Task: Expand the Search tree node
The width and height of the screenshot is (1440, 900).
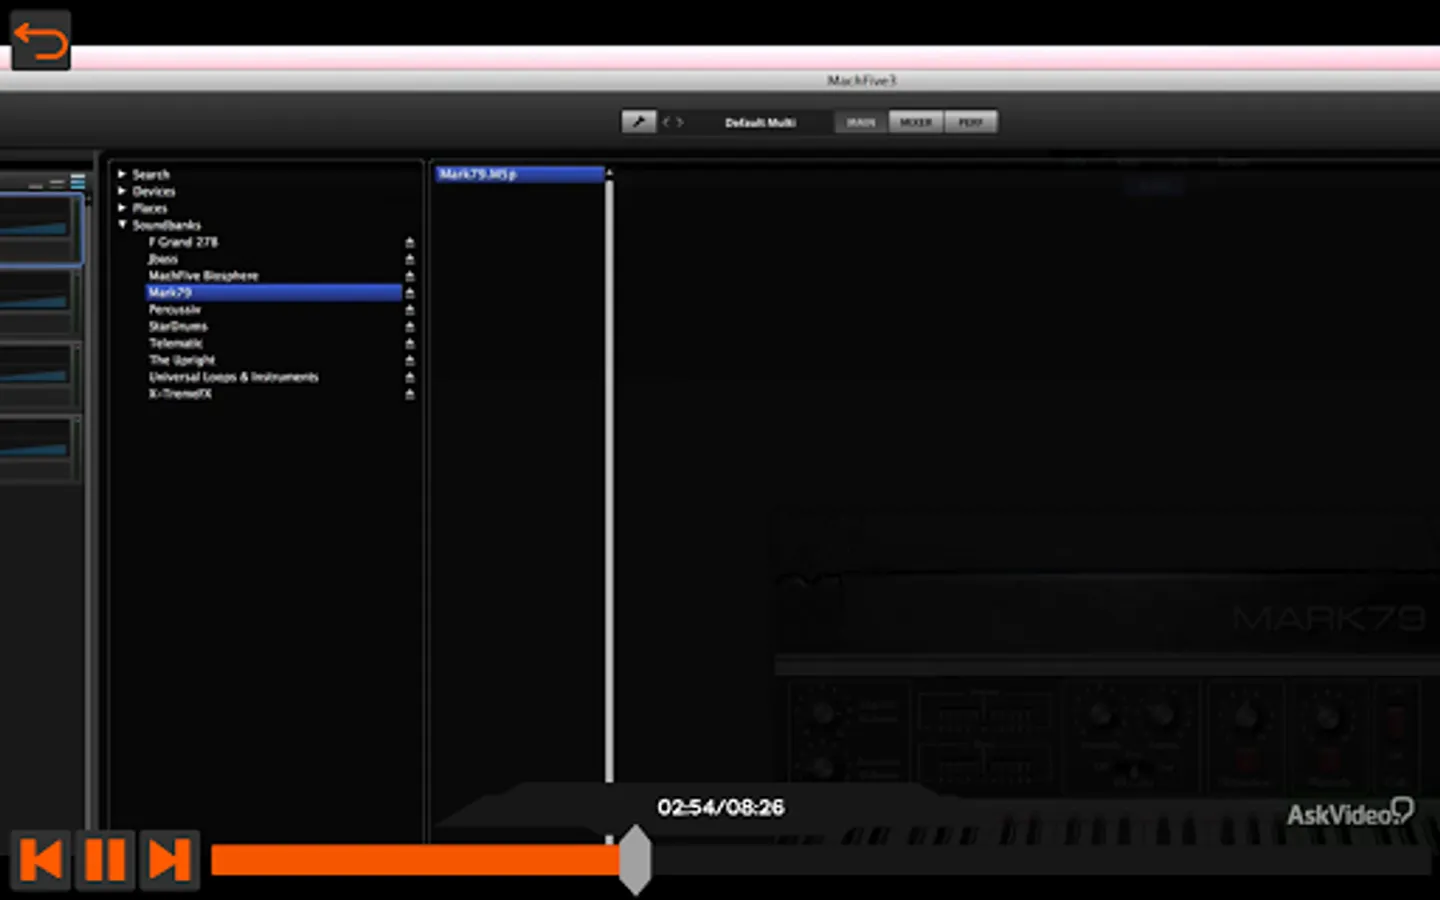Action: (x=122, y=174)
